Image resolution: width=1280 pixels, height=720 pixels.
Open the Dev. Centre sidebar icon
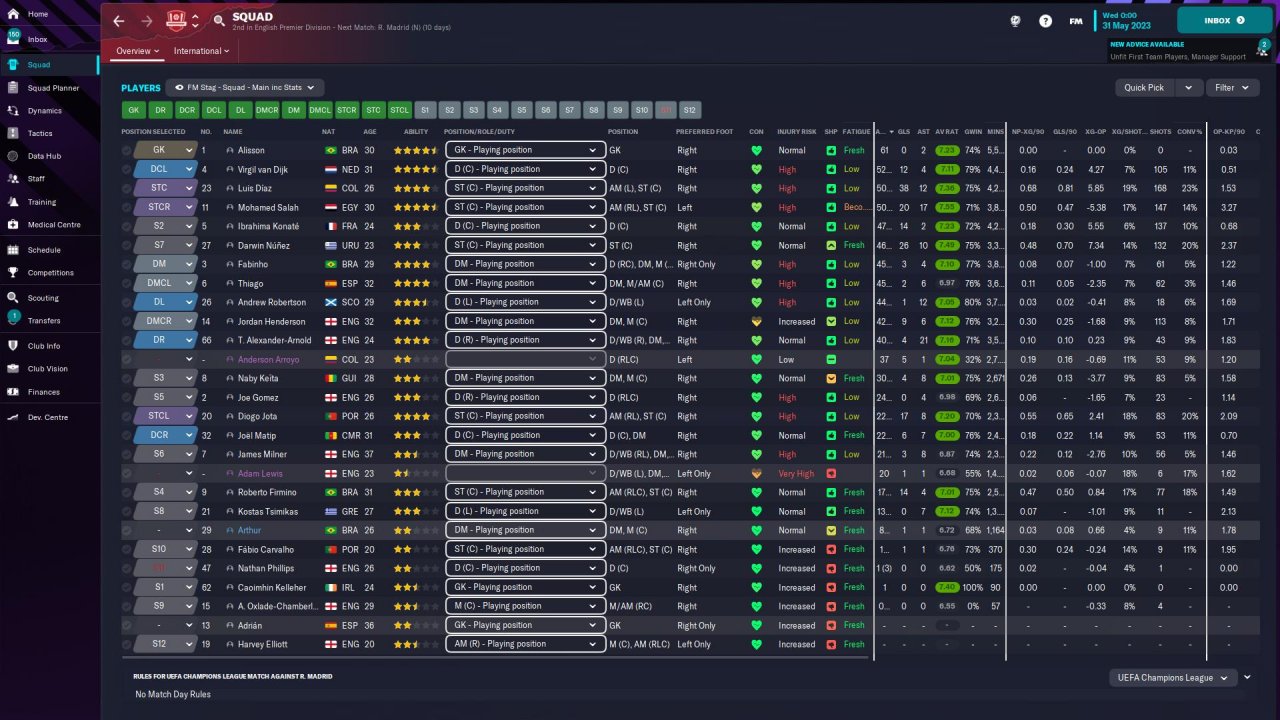pos(13,417)
